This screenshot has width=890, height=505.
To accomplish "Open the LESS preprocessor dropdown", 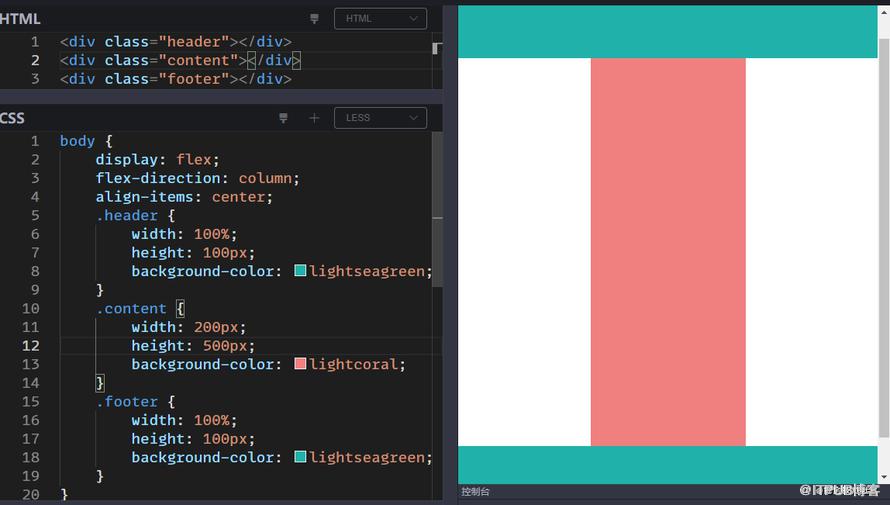I will point(380,118).
